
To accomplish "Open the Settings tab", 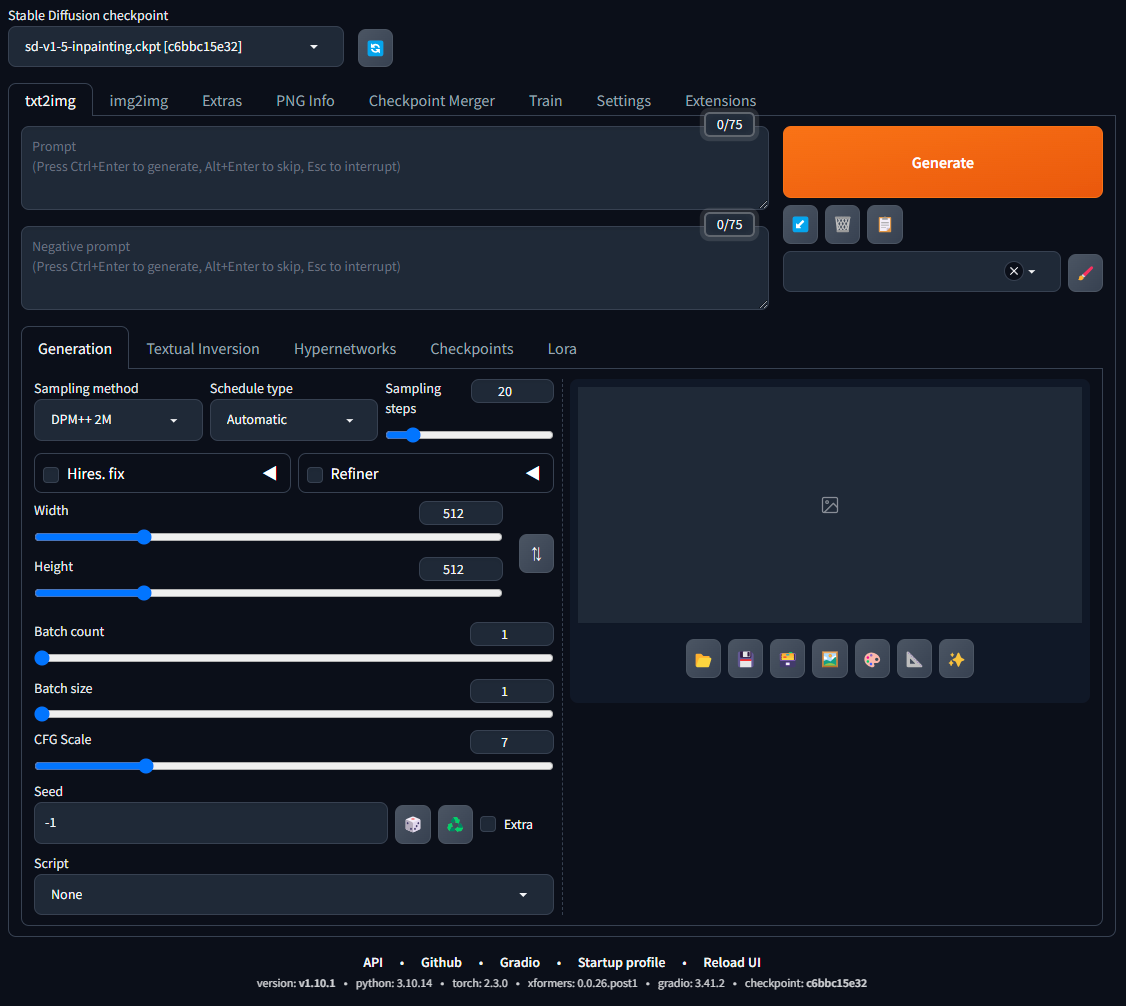I will [x=623, y=101].
